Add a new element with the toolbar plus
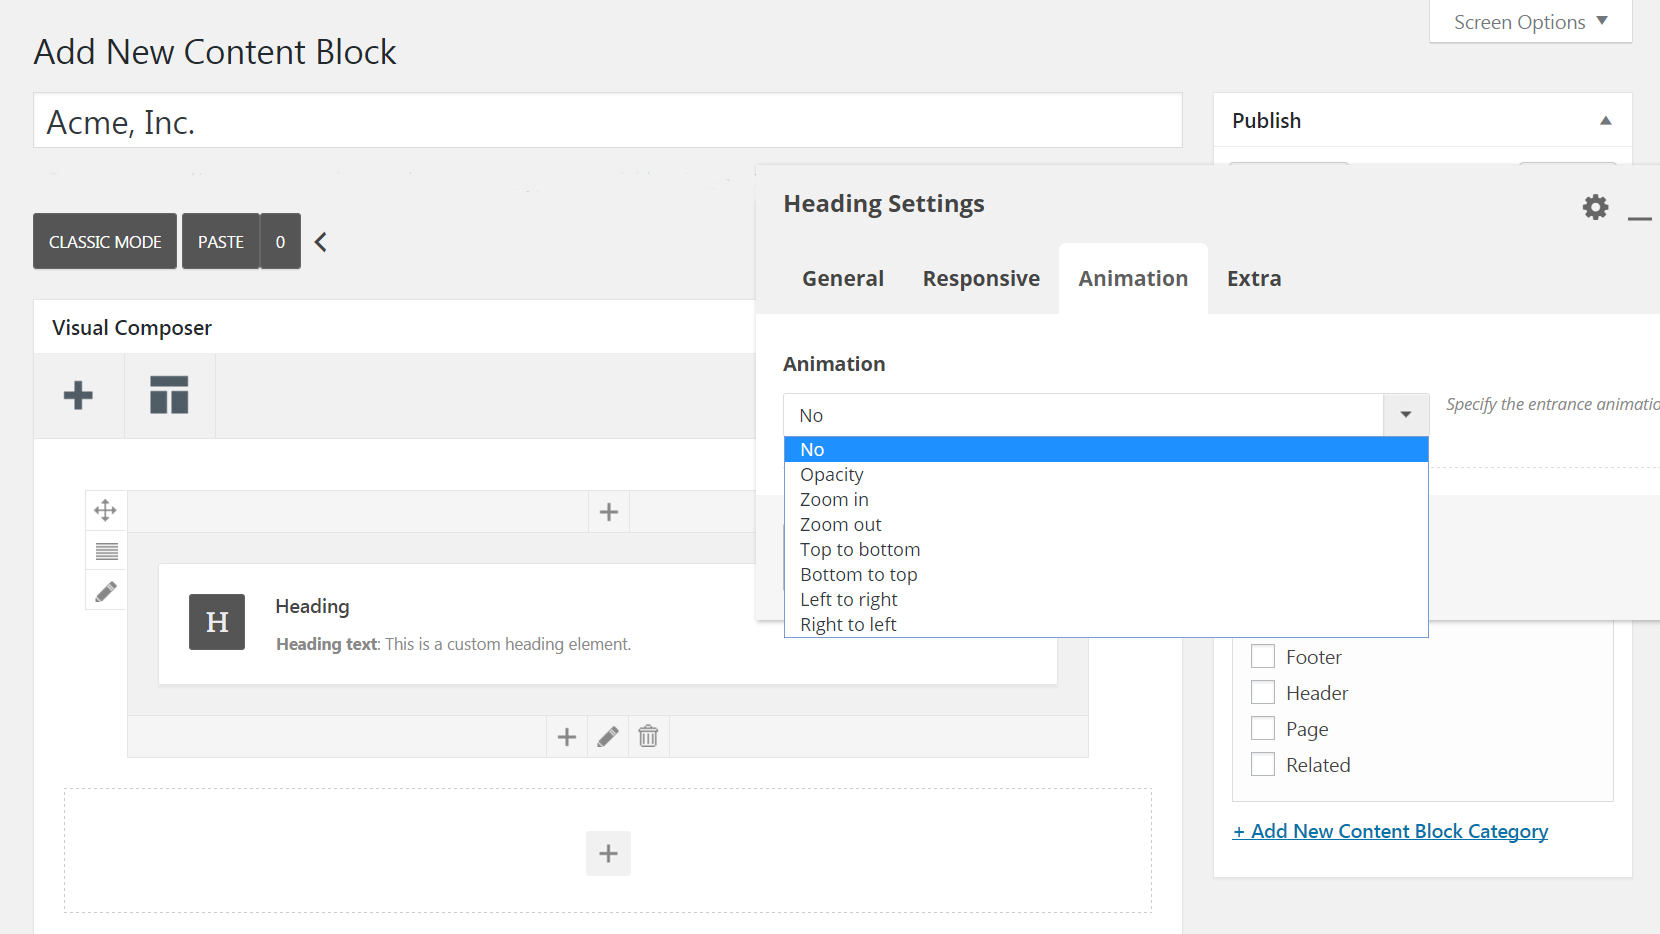This screenshot has height=934, width=1660. pyautogui.click(x=78, y=395)
